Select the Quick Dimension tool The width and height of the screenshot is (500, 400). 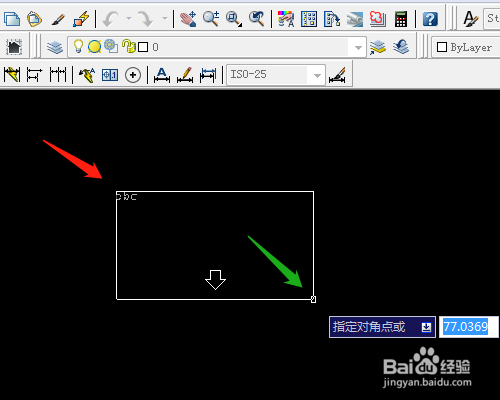[x=12, y=74]
